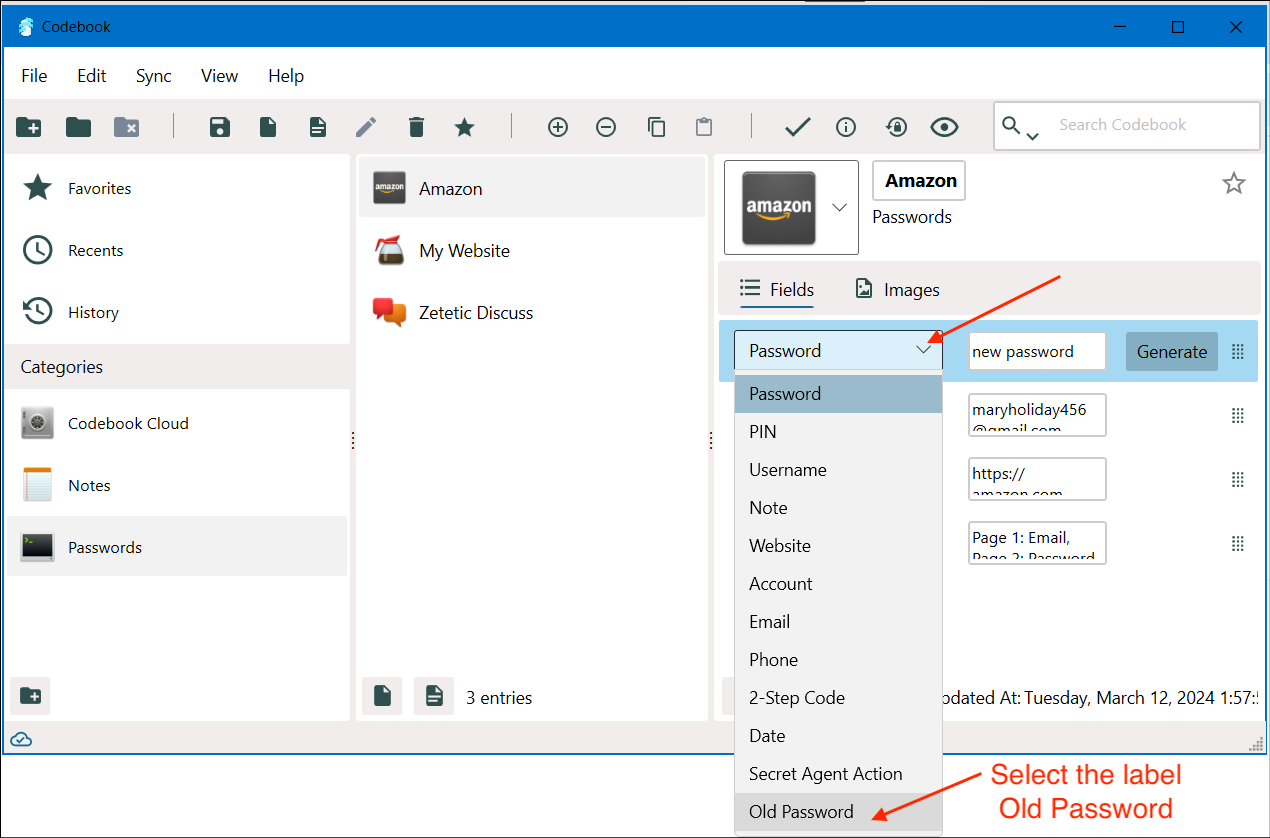
Task: Click new note entry icon below entry list
Action: click(434, 696)
